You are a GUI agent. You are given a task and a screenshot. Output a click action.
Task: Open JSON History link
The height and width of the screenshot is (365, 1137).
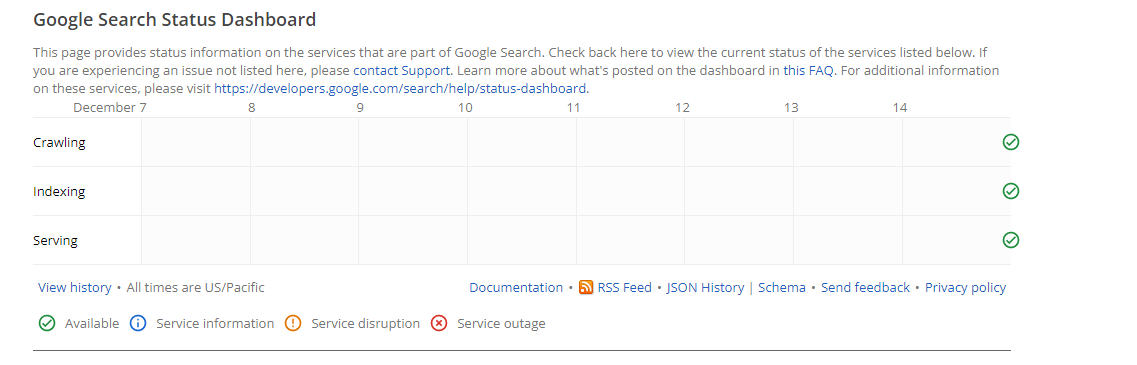[706, 287]
